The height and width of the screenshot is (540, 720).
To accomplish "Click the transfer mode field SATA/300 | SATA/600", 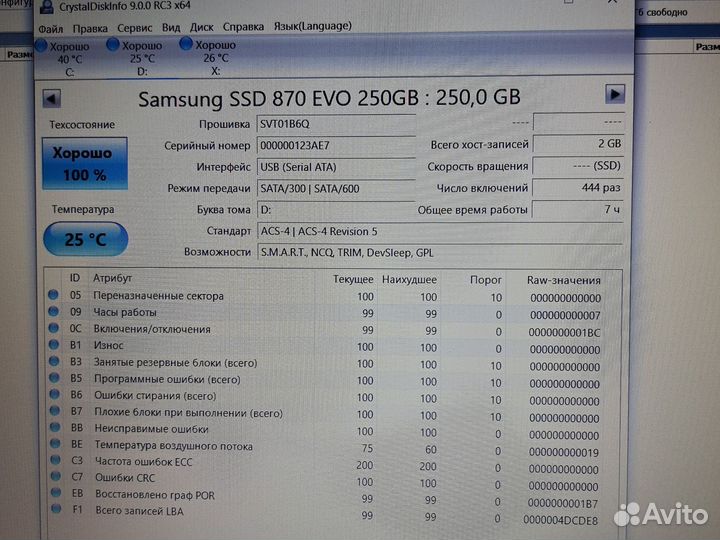I will [336, 189].
